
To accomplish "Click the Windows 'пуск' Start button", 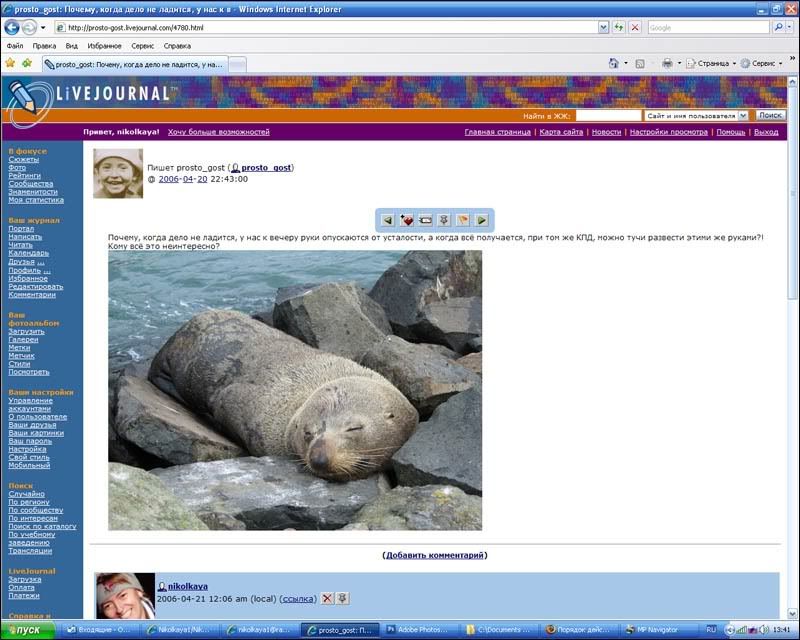I will tap(28, 630).
